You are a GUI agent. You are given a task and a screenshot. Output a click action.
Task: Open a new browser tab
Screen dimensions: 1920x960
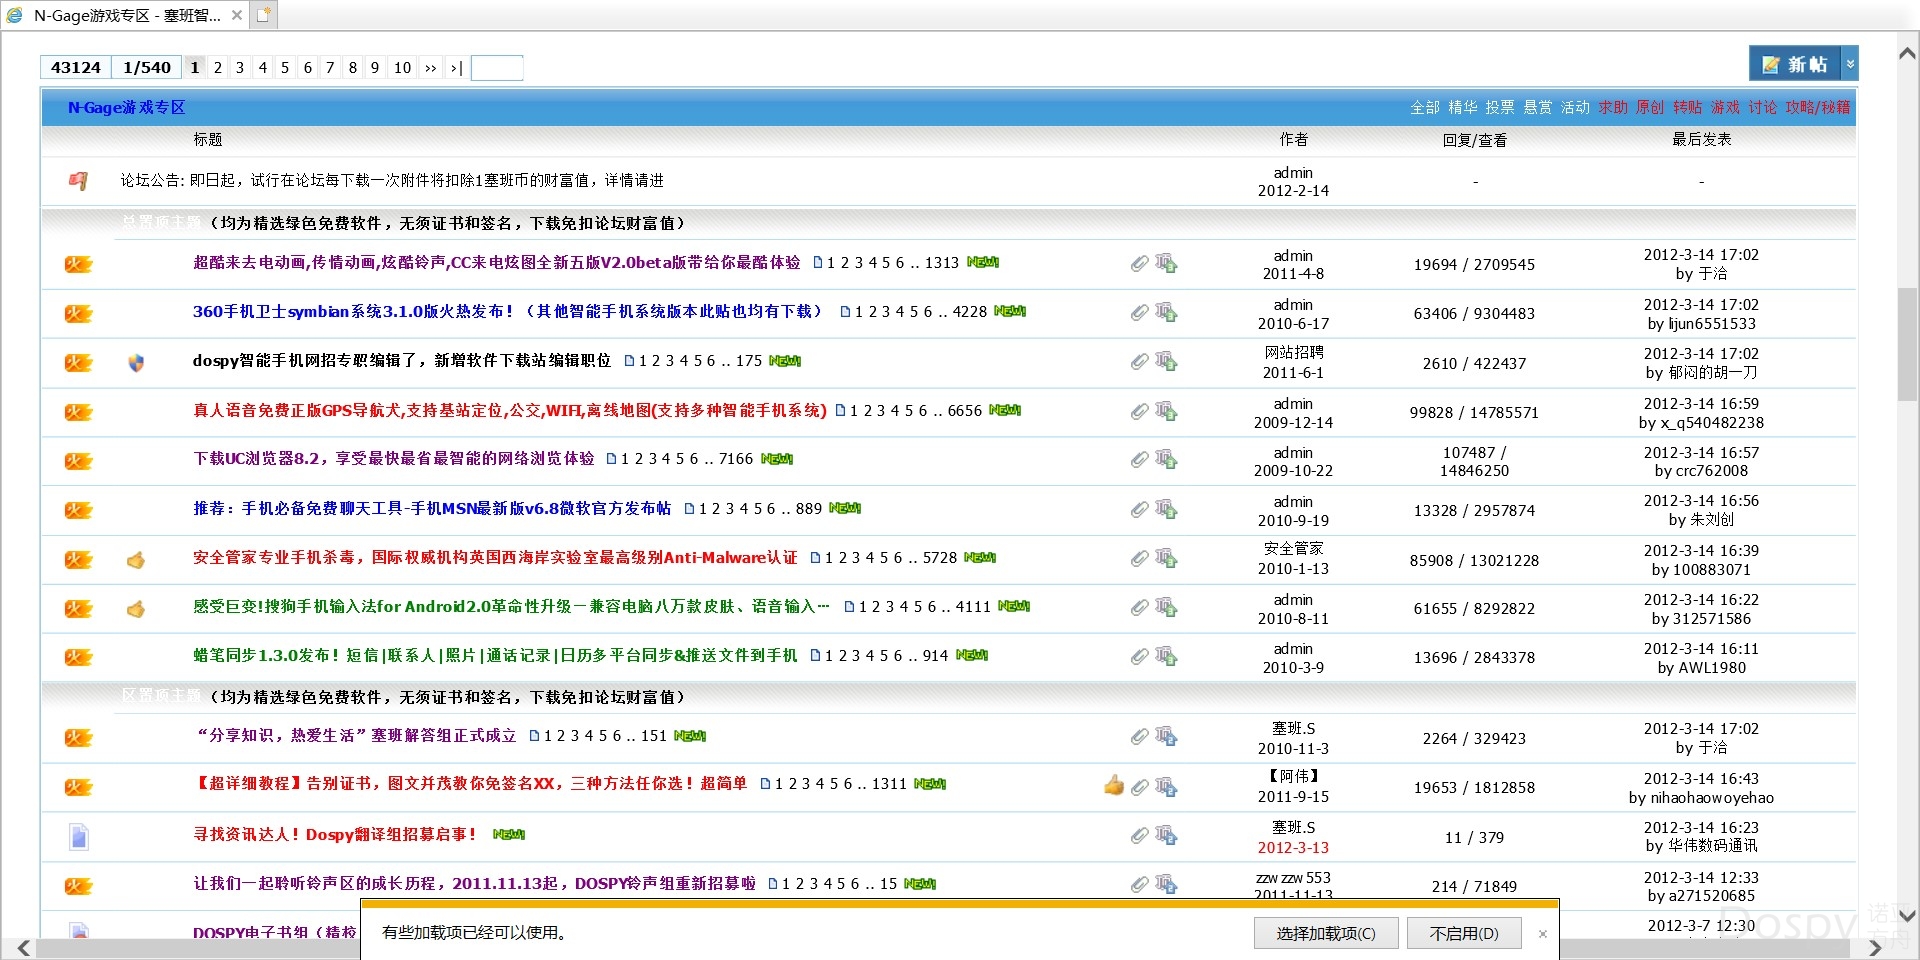point(263,15)
